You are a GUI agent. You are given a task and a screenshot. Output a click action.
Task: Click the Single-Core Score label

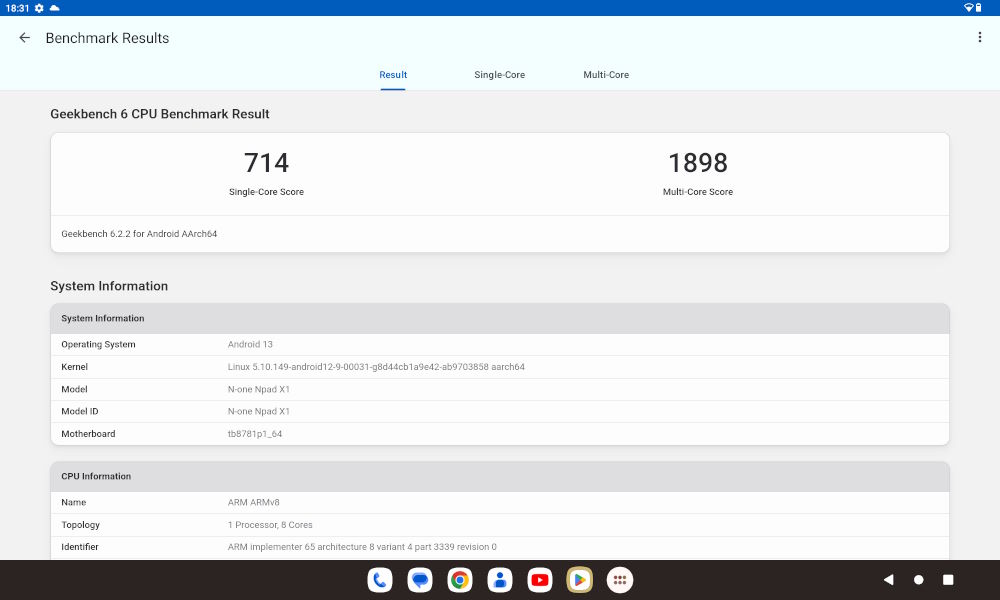coord(267,192)
